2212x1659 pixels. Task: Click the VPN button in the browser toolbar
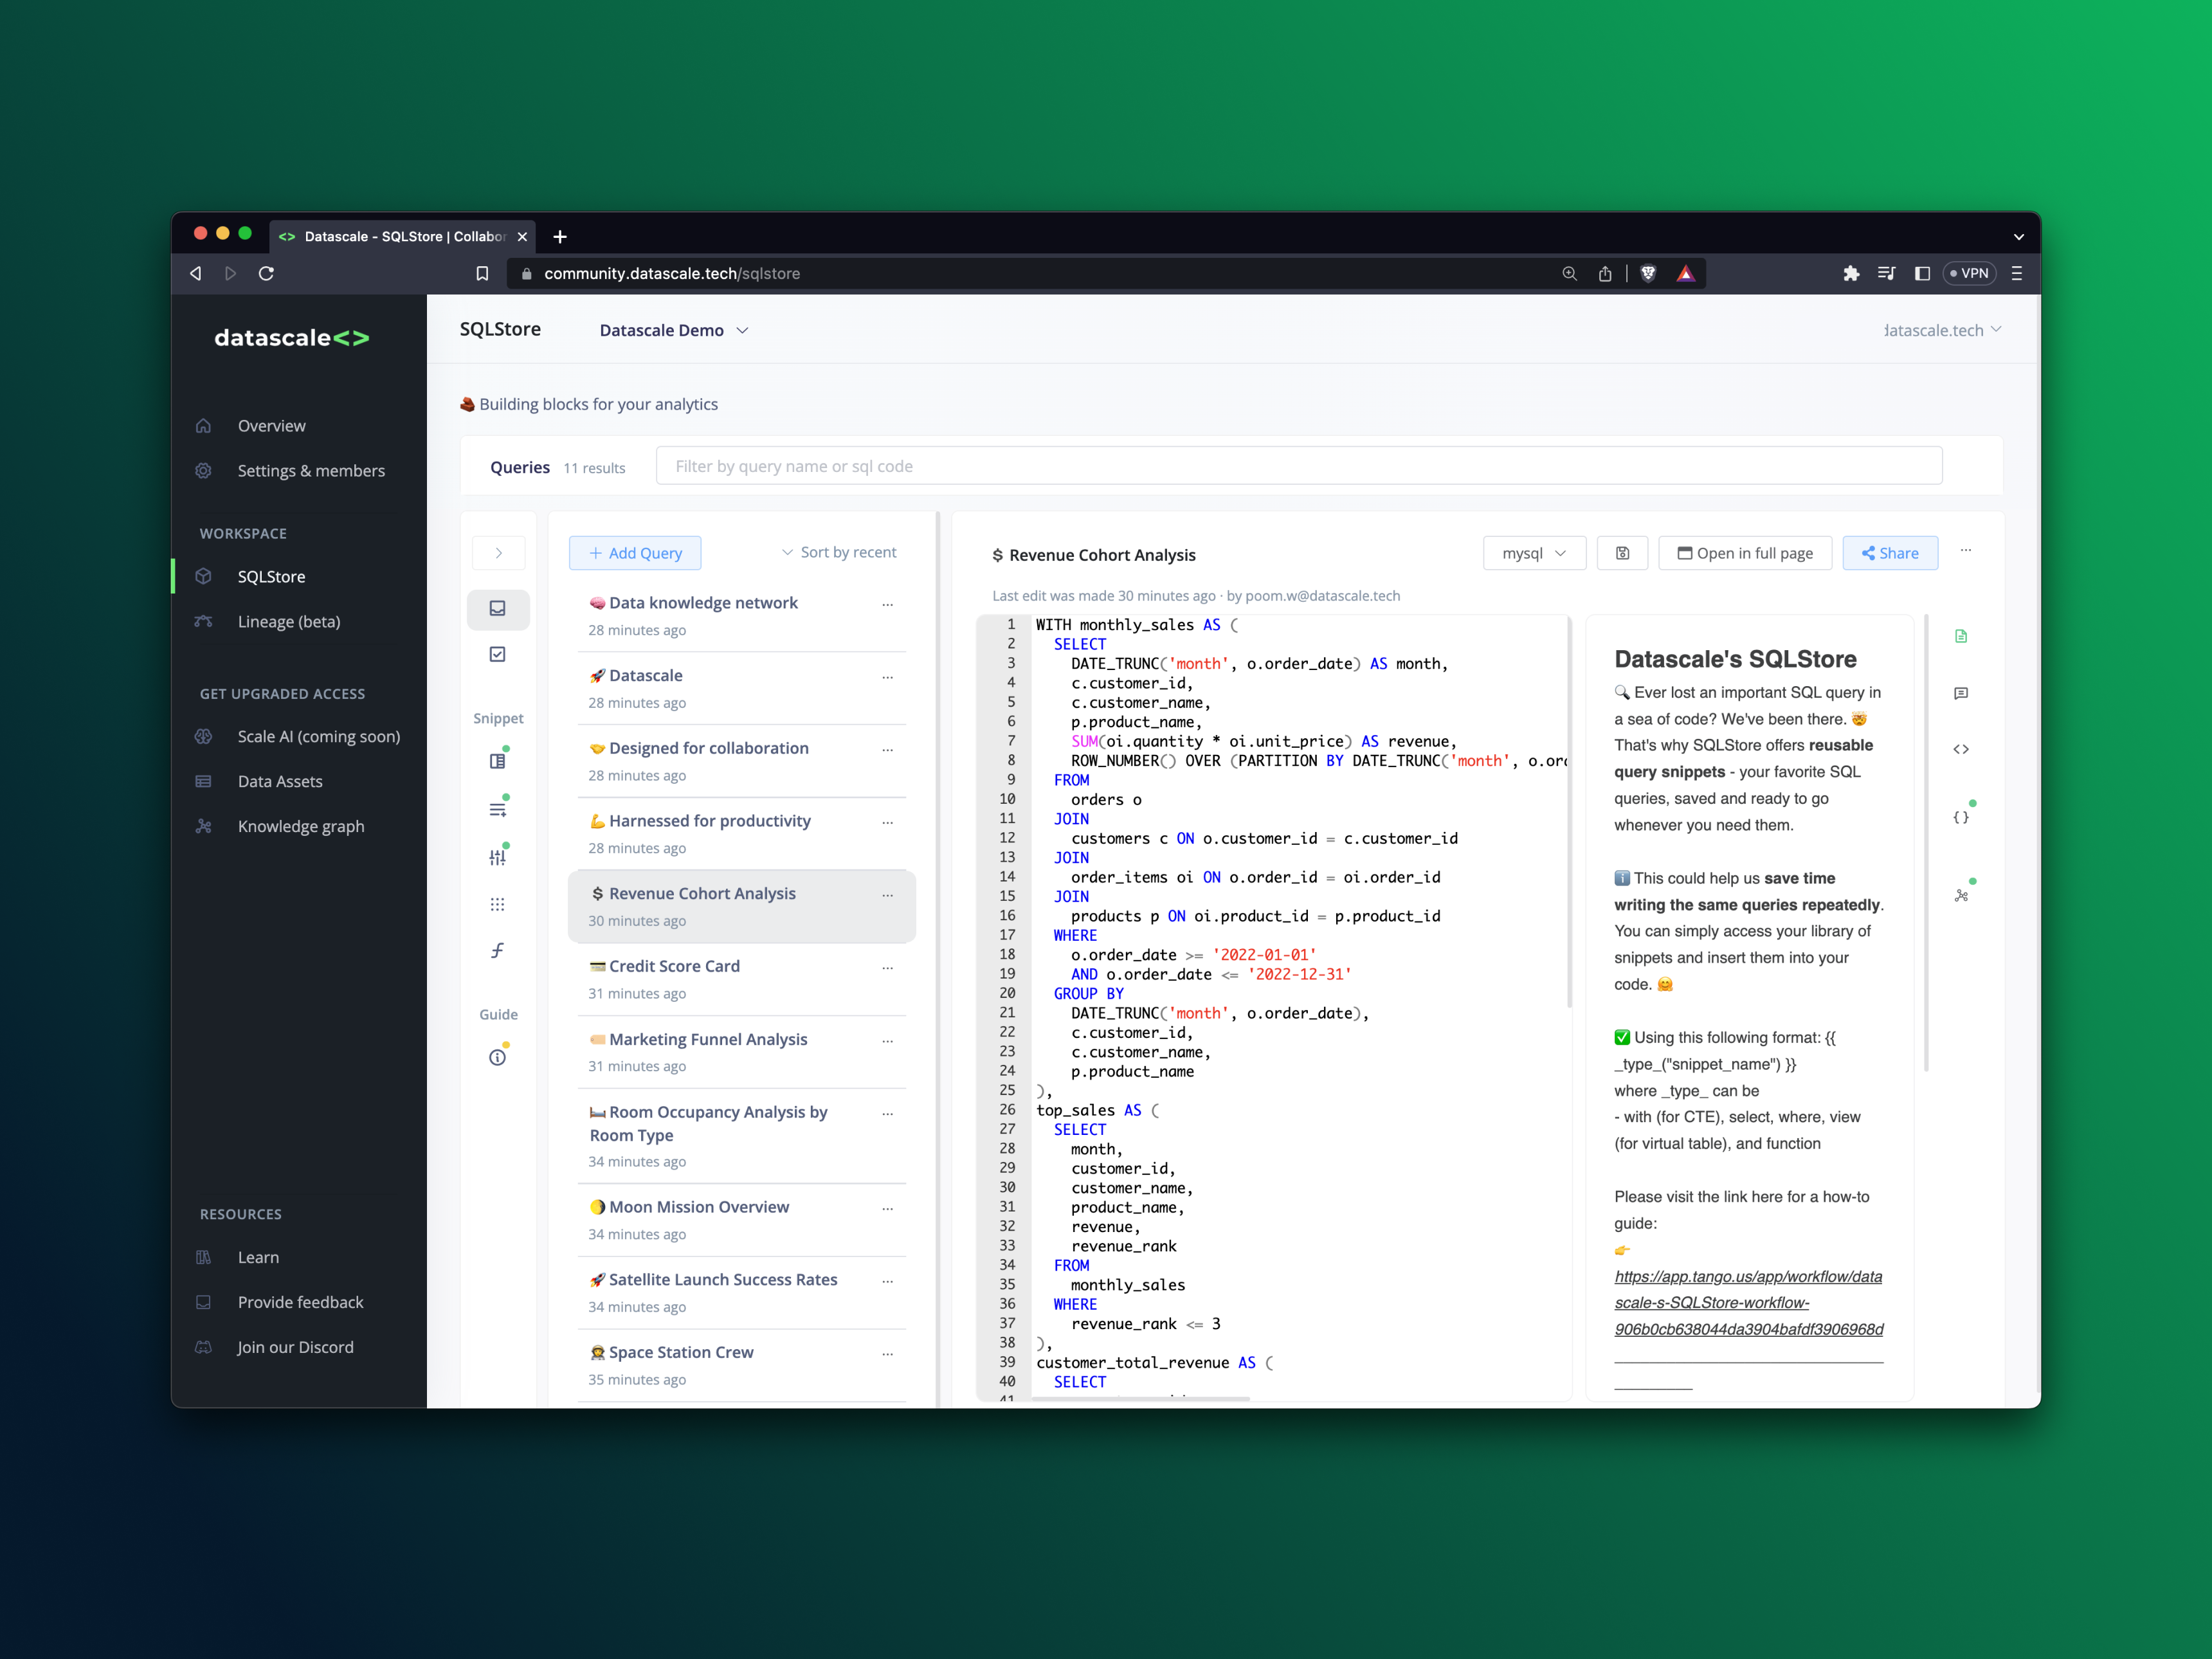coord(1969,273)
